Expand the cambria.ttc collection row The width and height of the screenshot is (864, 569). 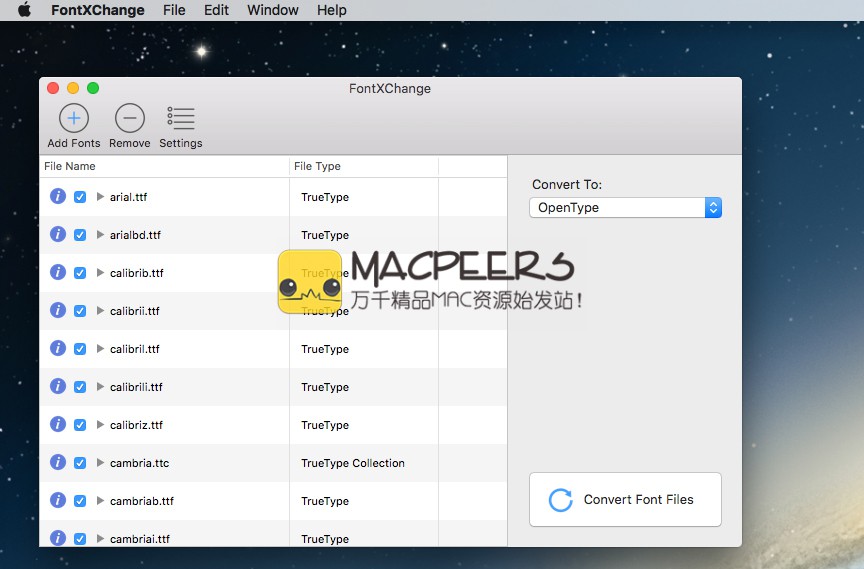point(100,463)
